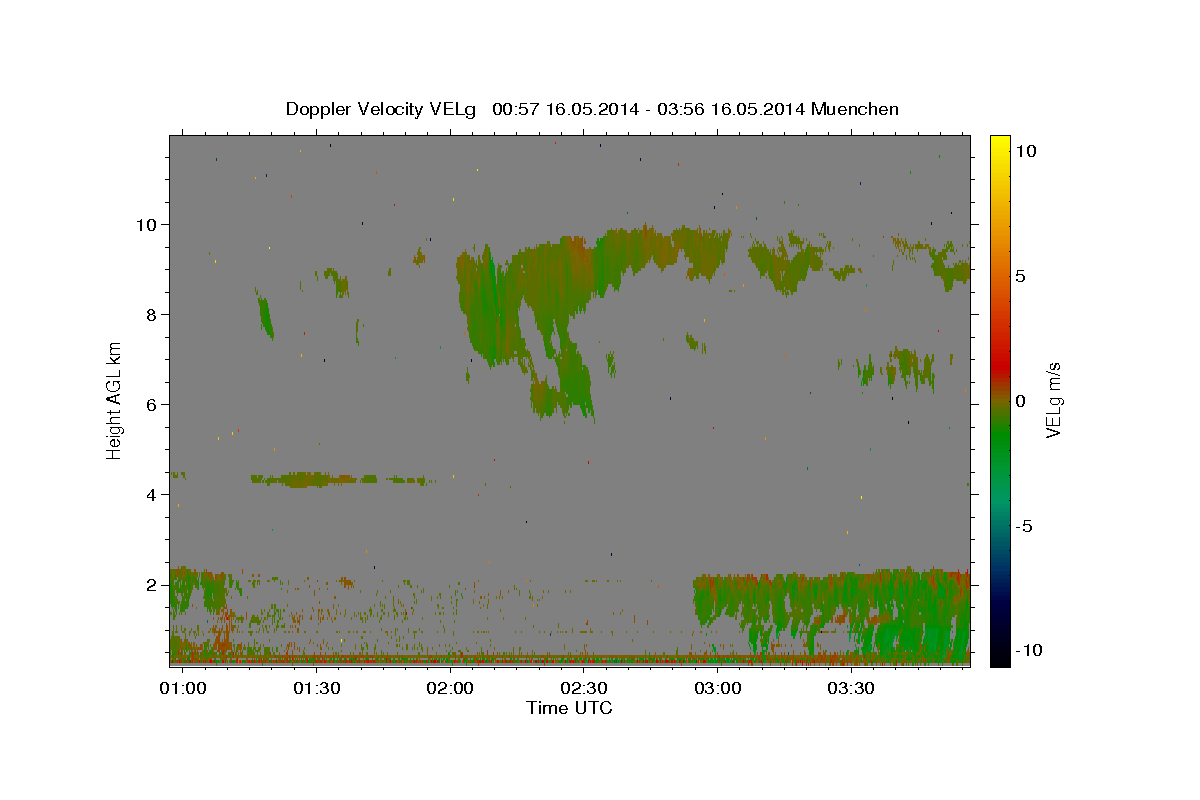Click the end time '03:56 16.05.2014' in the title
This screenshot has width=1200, height=800.
(x=729, y=109)
